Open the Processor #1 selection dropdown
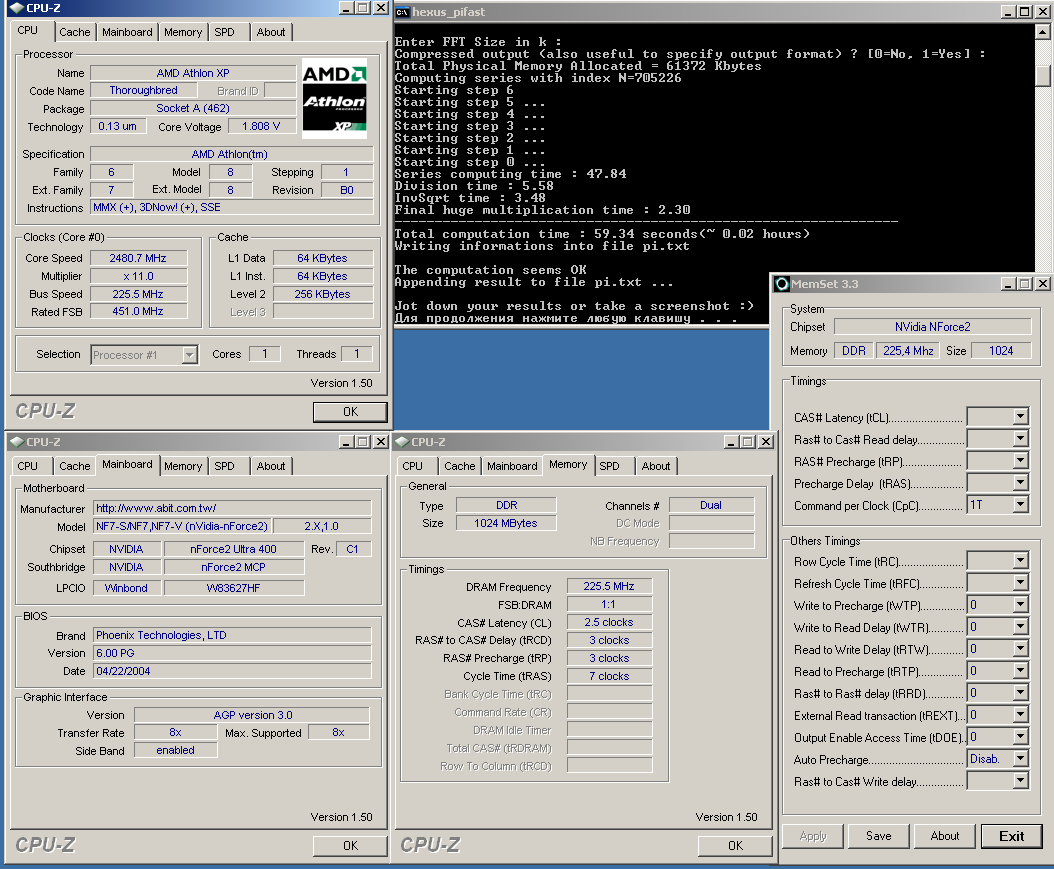Screen dimensions: 1054x869 pos(190,354)
